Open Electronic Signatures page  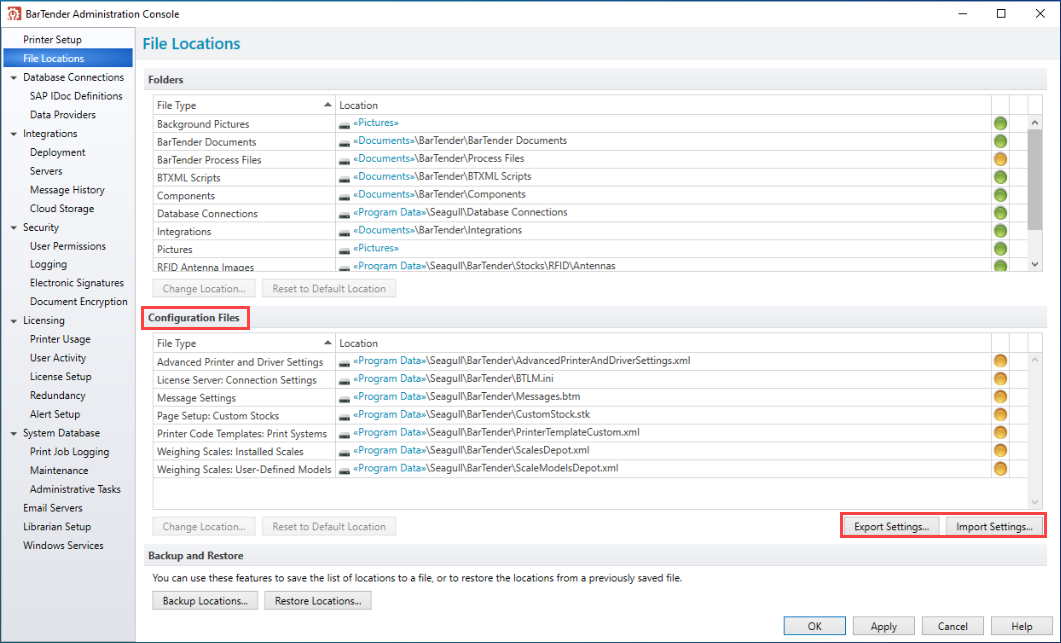click(76, 283)
